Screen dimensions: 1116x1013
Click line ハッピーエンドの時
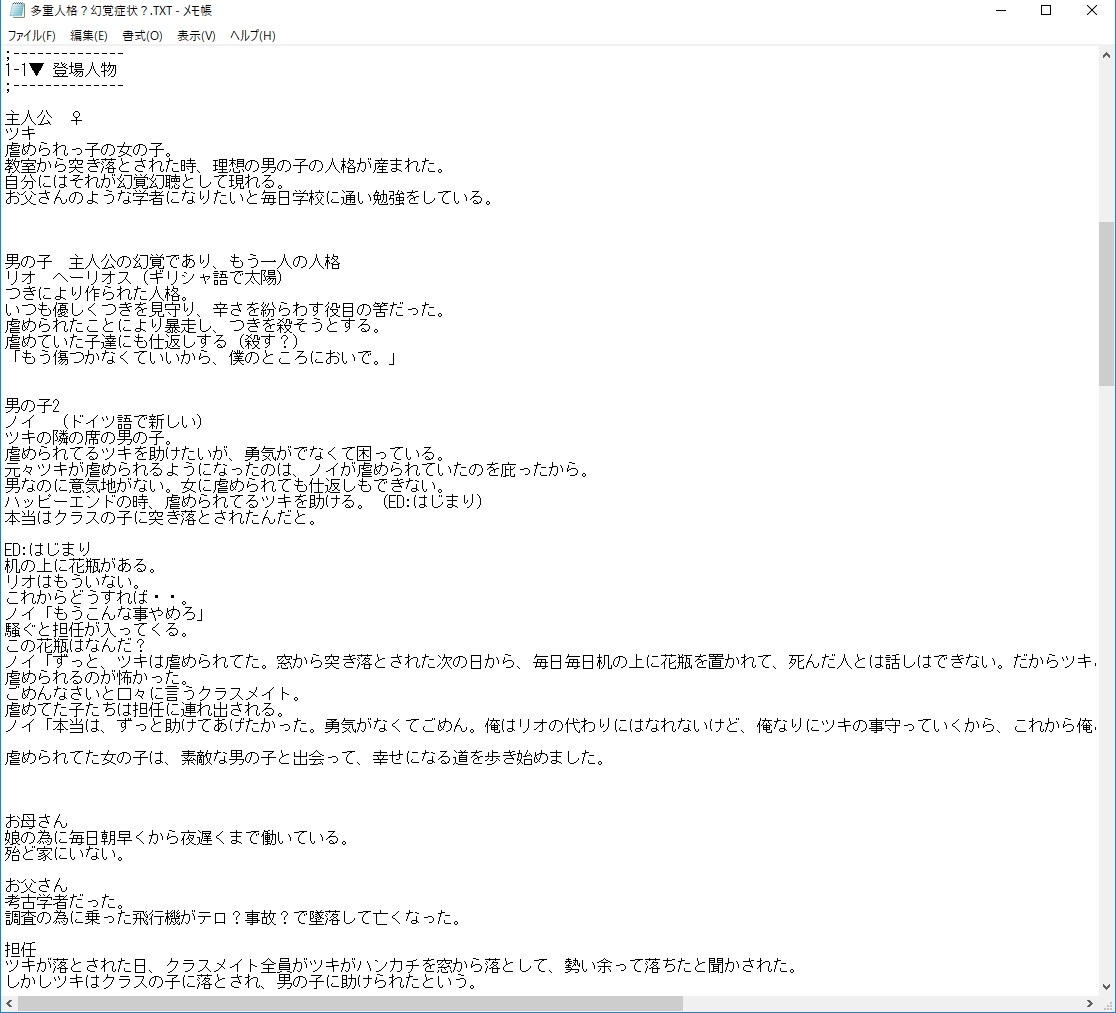[244, 502]
